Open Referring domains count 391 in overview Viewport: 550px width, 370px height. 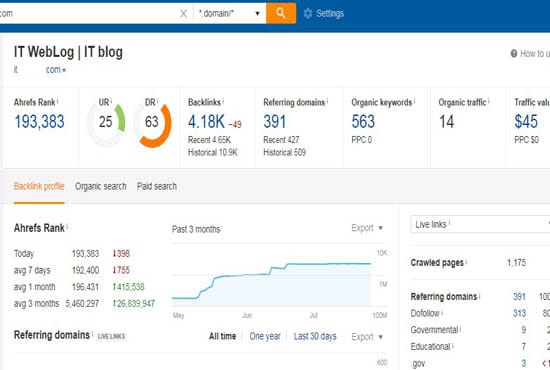[x=275, y=122]
